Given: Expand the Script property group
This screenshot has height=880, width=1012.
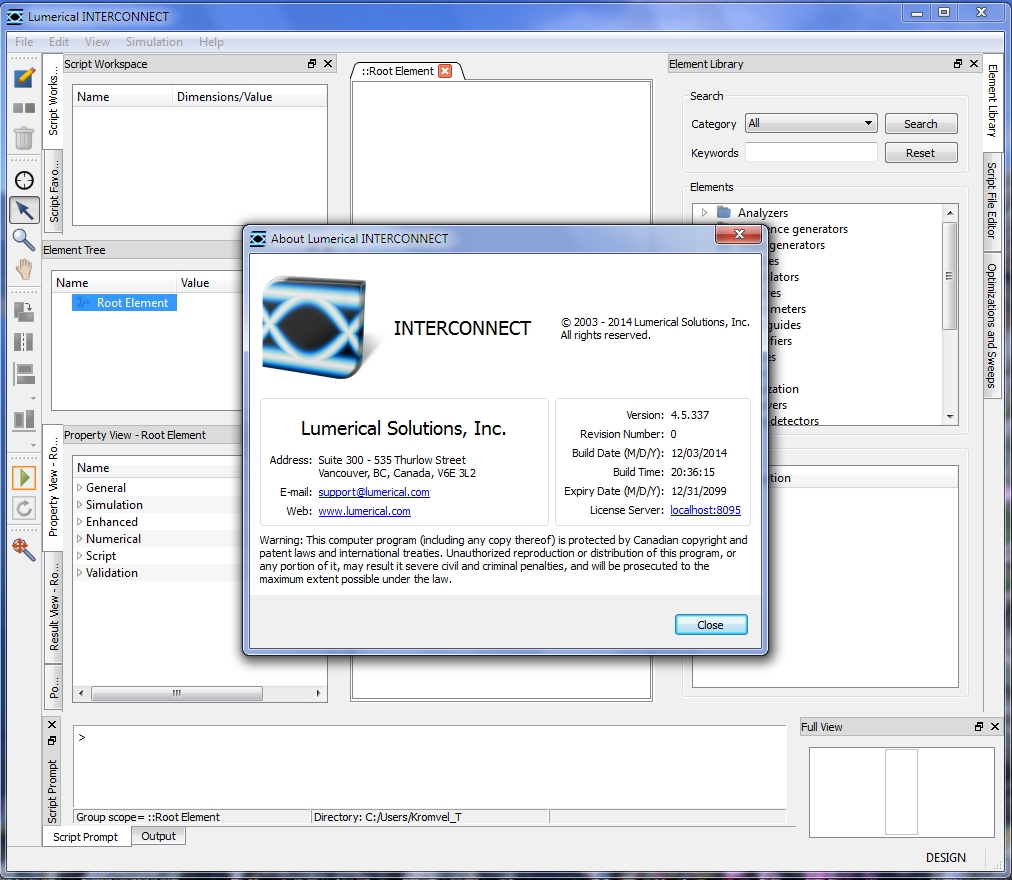Looking at the screenshot, I should click(79, 555).
